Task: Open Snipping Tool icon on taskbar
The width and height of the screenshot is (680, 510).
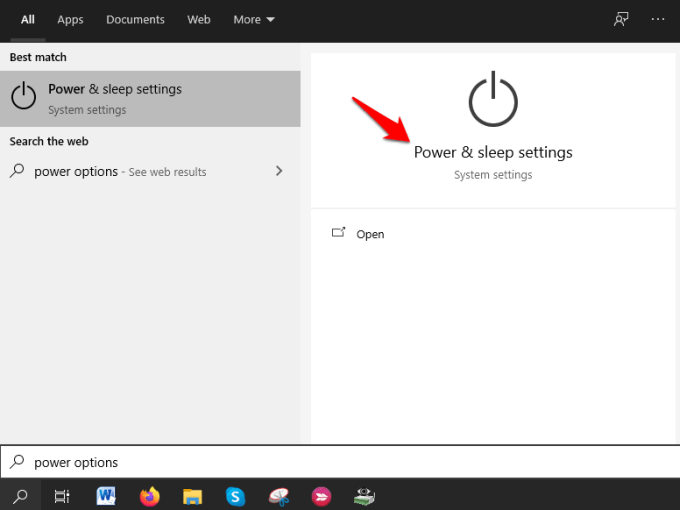Action: [278, 497]
